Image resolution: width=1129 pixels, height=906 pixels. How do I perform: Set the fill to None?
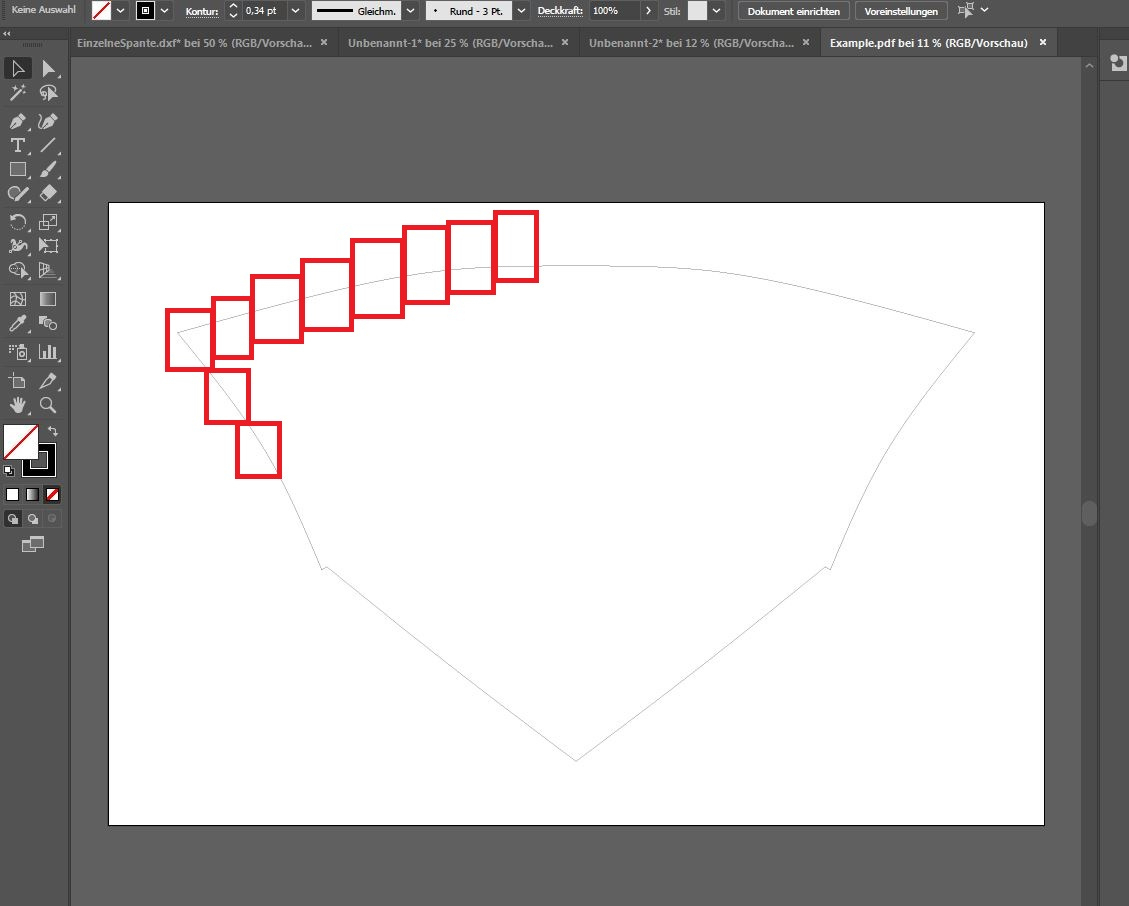[51, 494]
